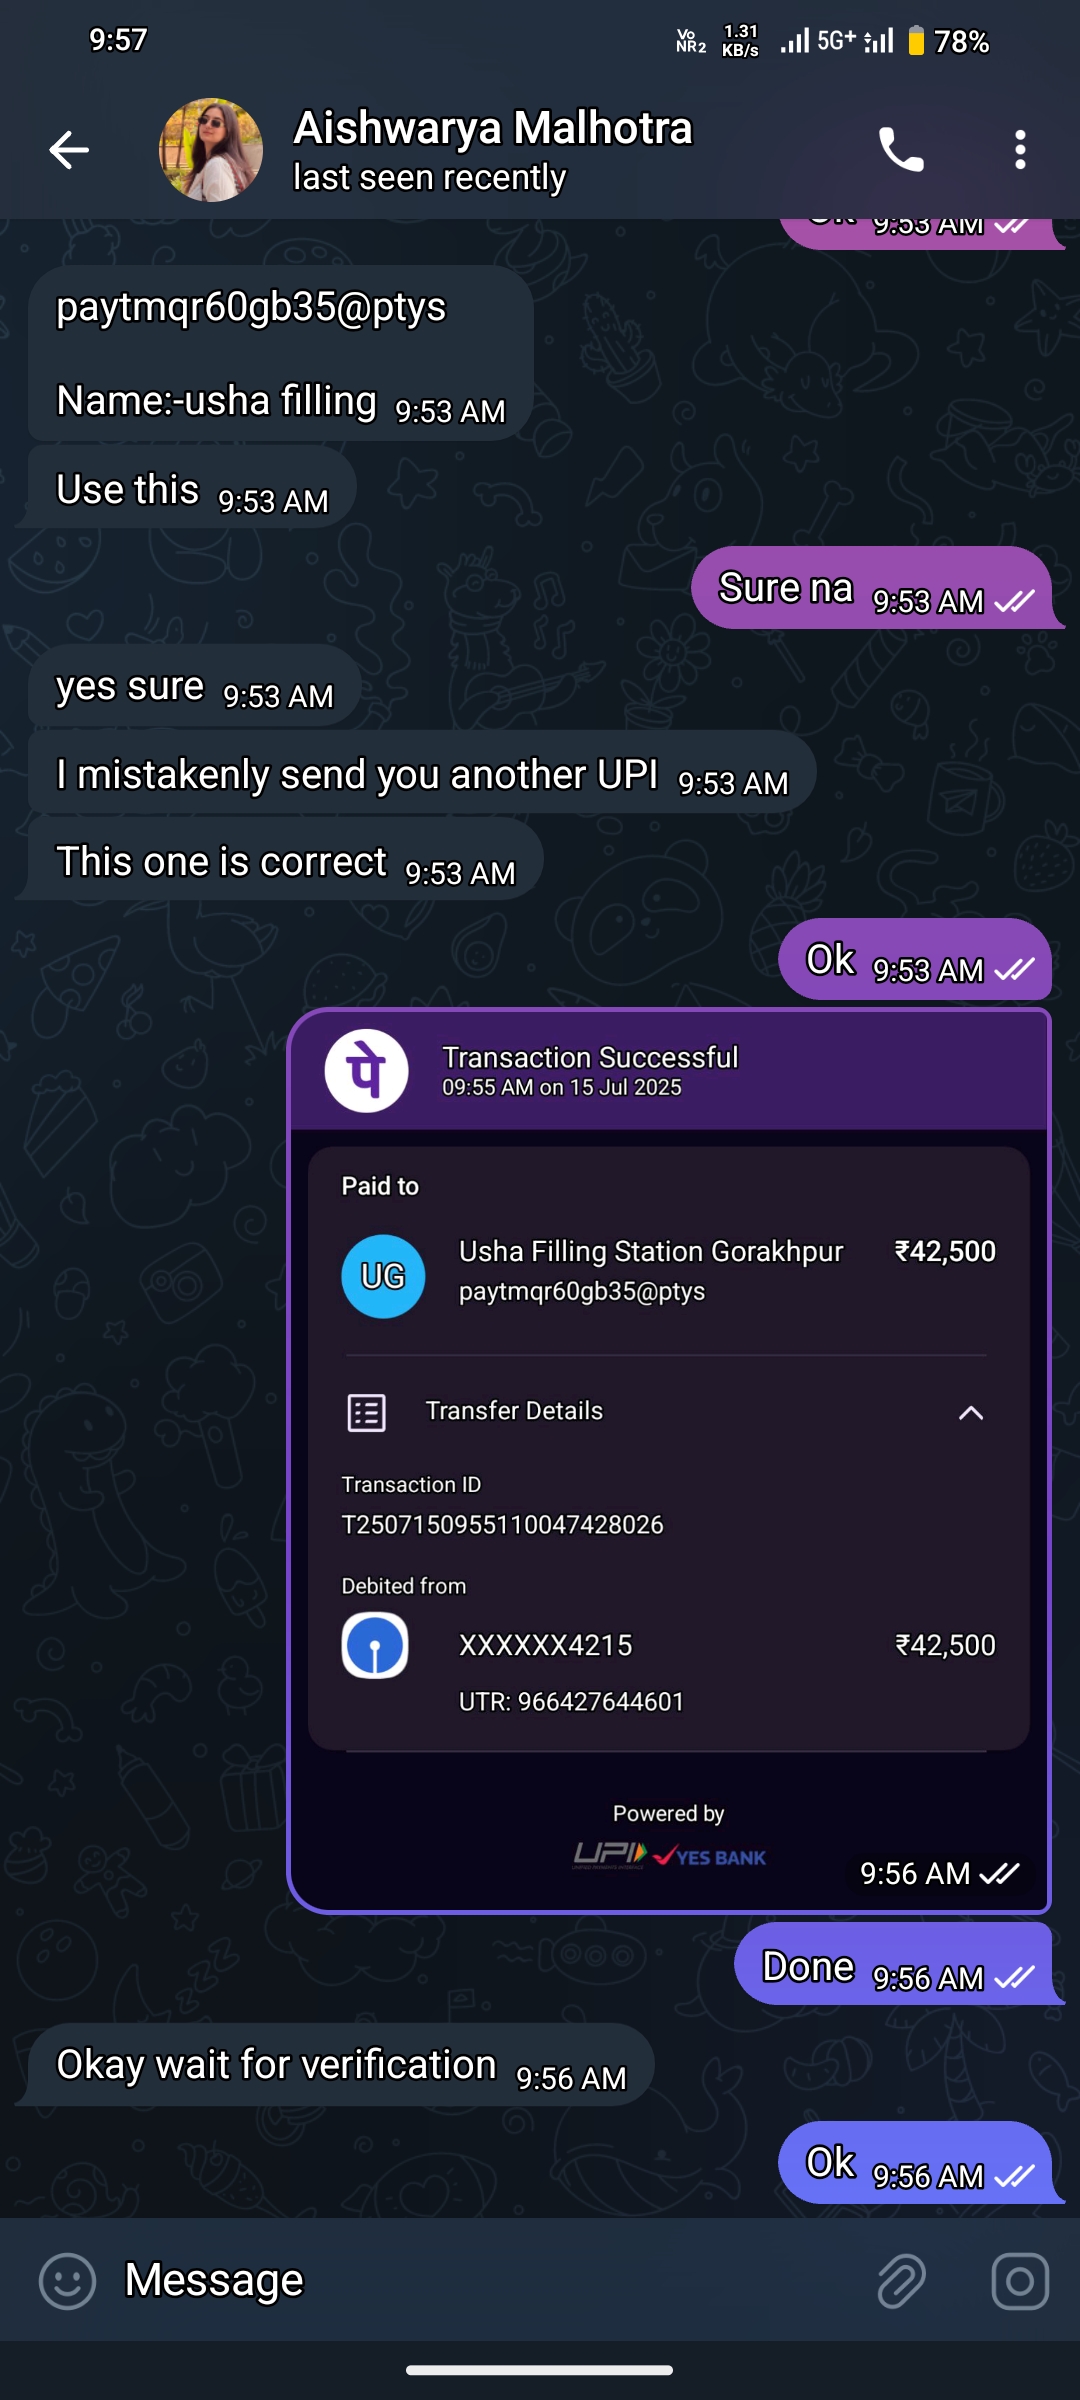The width and height of the screenshot is (1080, 2400).
Task: Tap the "This one is correct" message
Action: pos(285,861)
